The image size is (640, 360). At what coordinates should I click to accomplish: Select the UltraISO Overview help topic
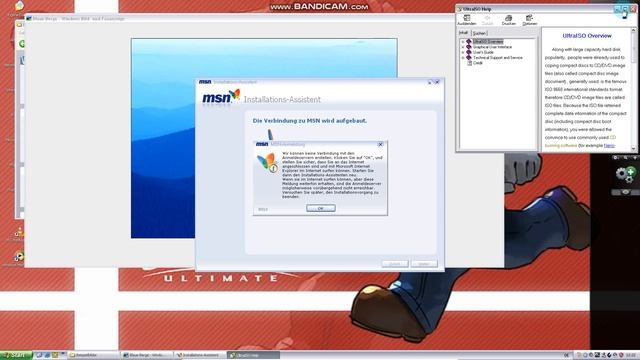(488, 42)
